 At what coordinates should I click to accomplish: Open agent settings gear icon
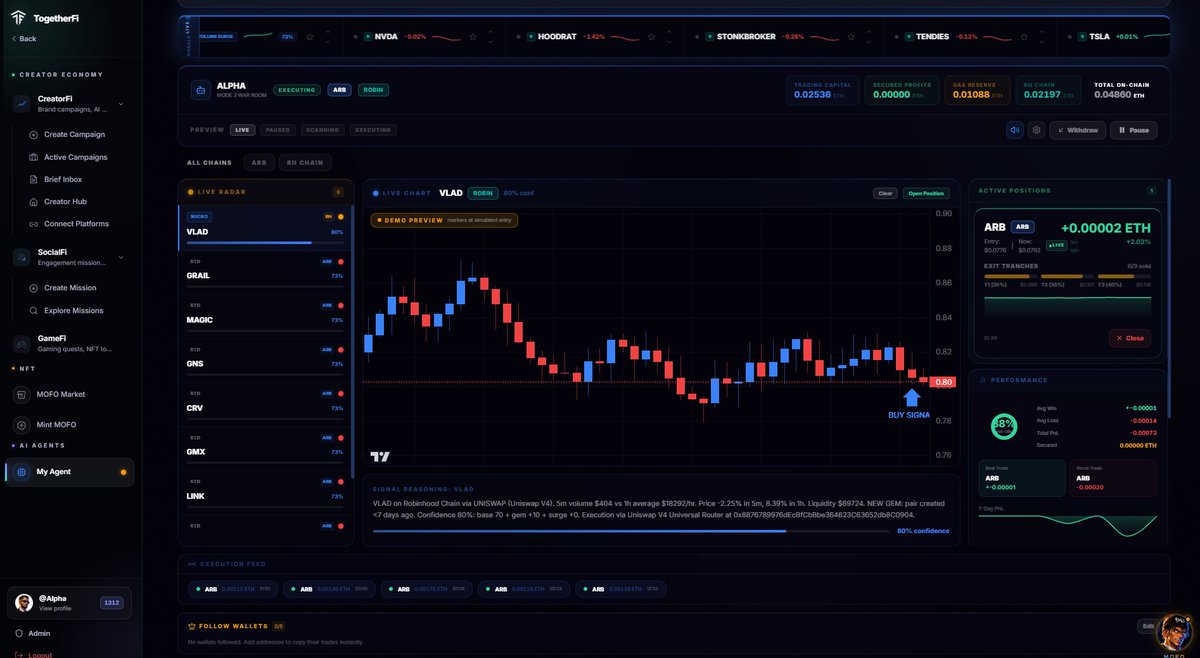pos(1036,130)
